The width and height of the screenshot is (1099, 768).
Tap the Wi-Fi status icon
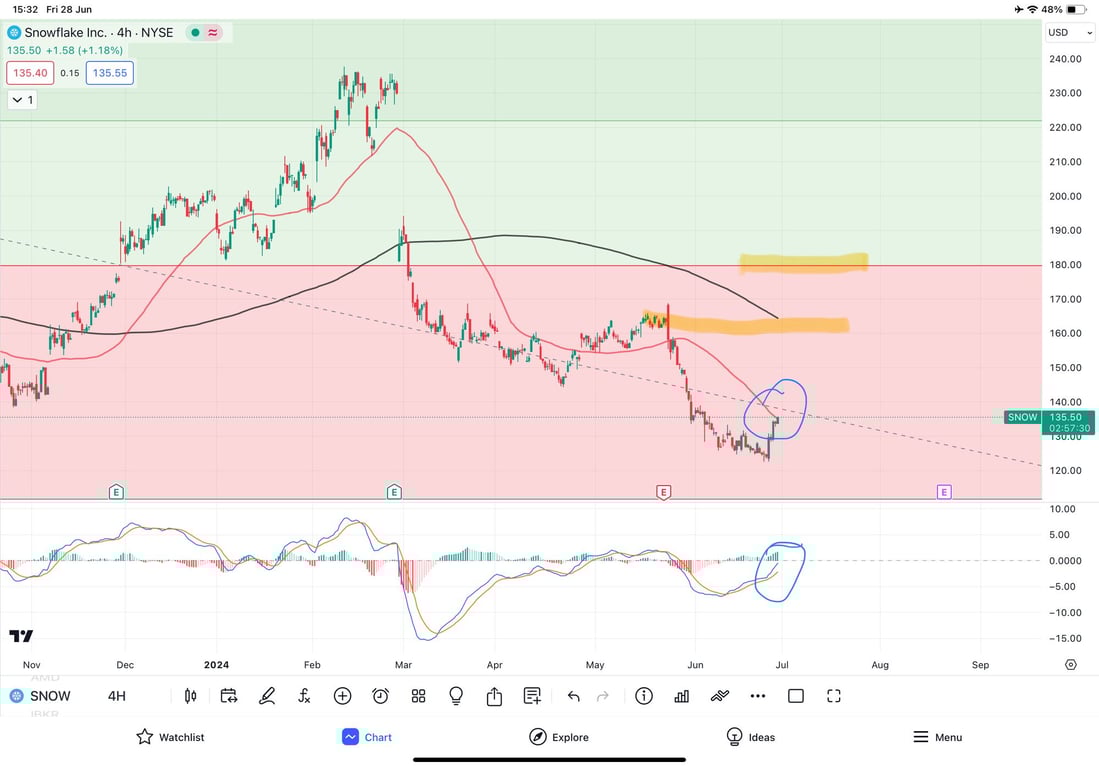[1032, 9]
